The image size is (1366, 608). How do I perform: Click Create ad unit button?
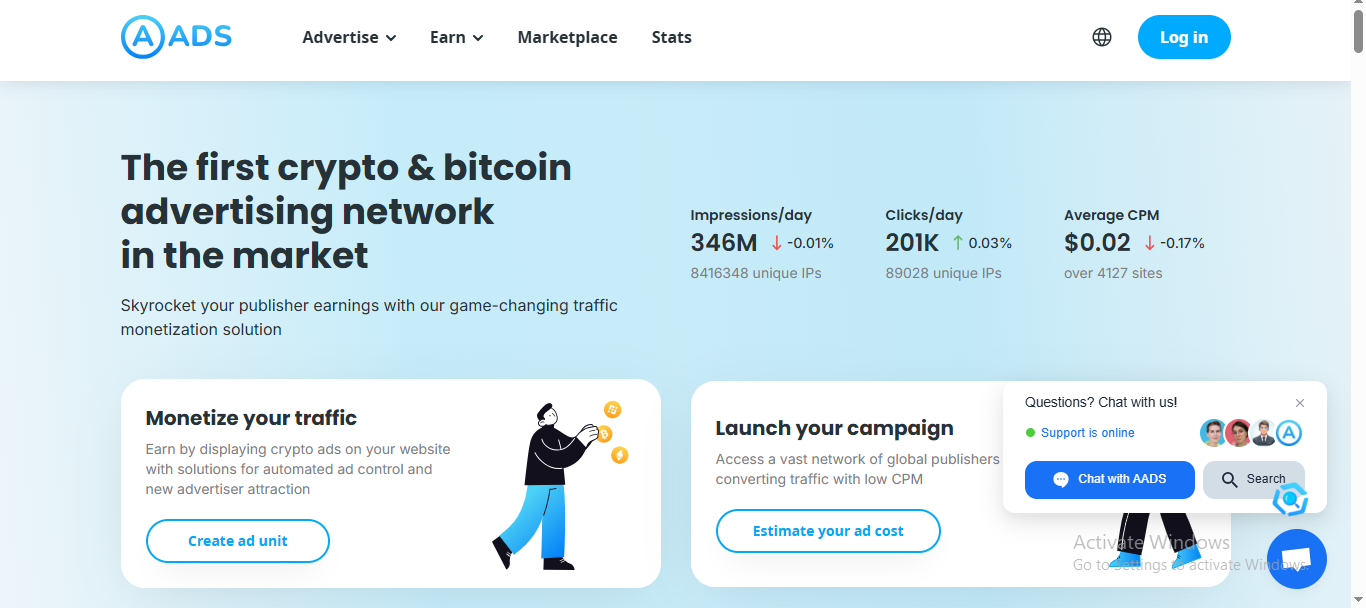point(238,541)
